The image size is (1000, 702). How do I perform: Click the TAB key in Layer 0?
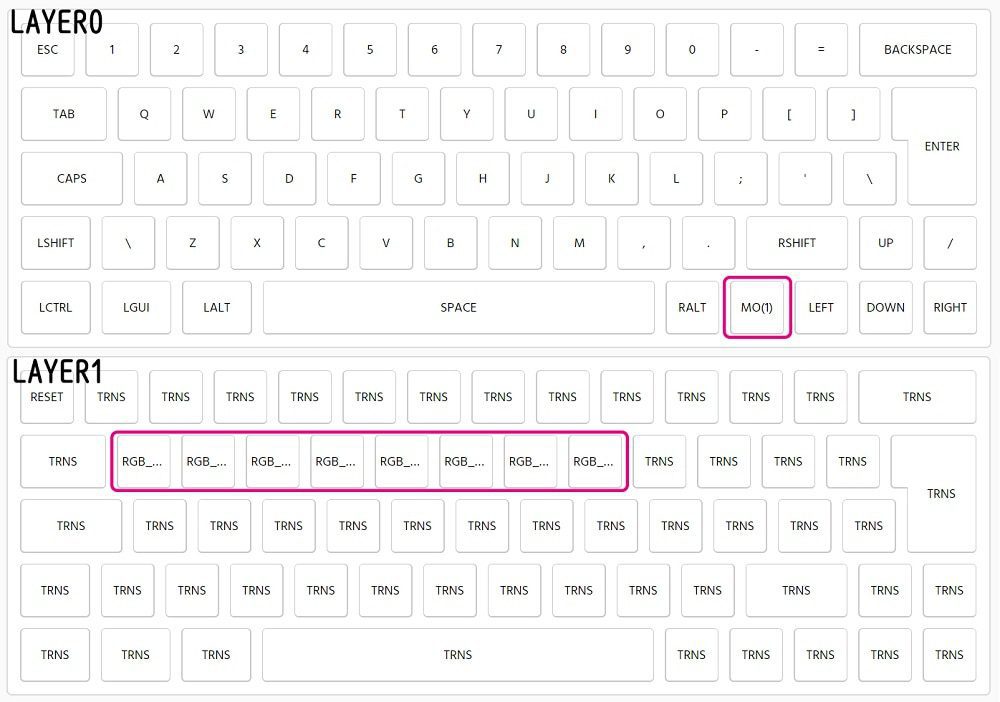pyautogui.click(x=64, y=114)
